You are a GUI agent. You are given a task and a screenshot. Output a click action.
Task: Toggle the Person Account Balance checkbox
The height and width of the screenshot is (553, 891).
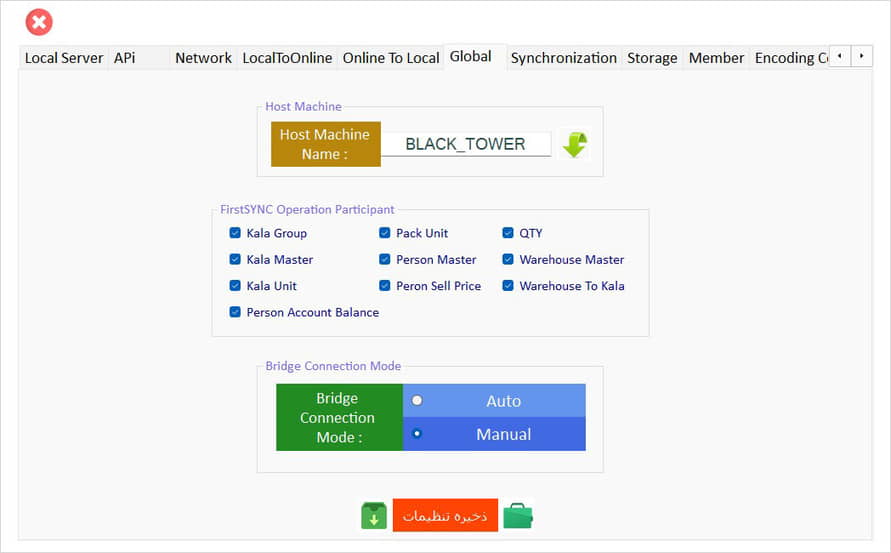pos(236,312)
